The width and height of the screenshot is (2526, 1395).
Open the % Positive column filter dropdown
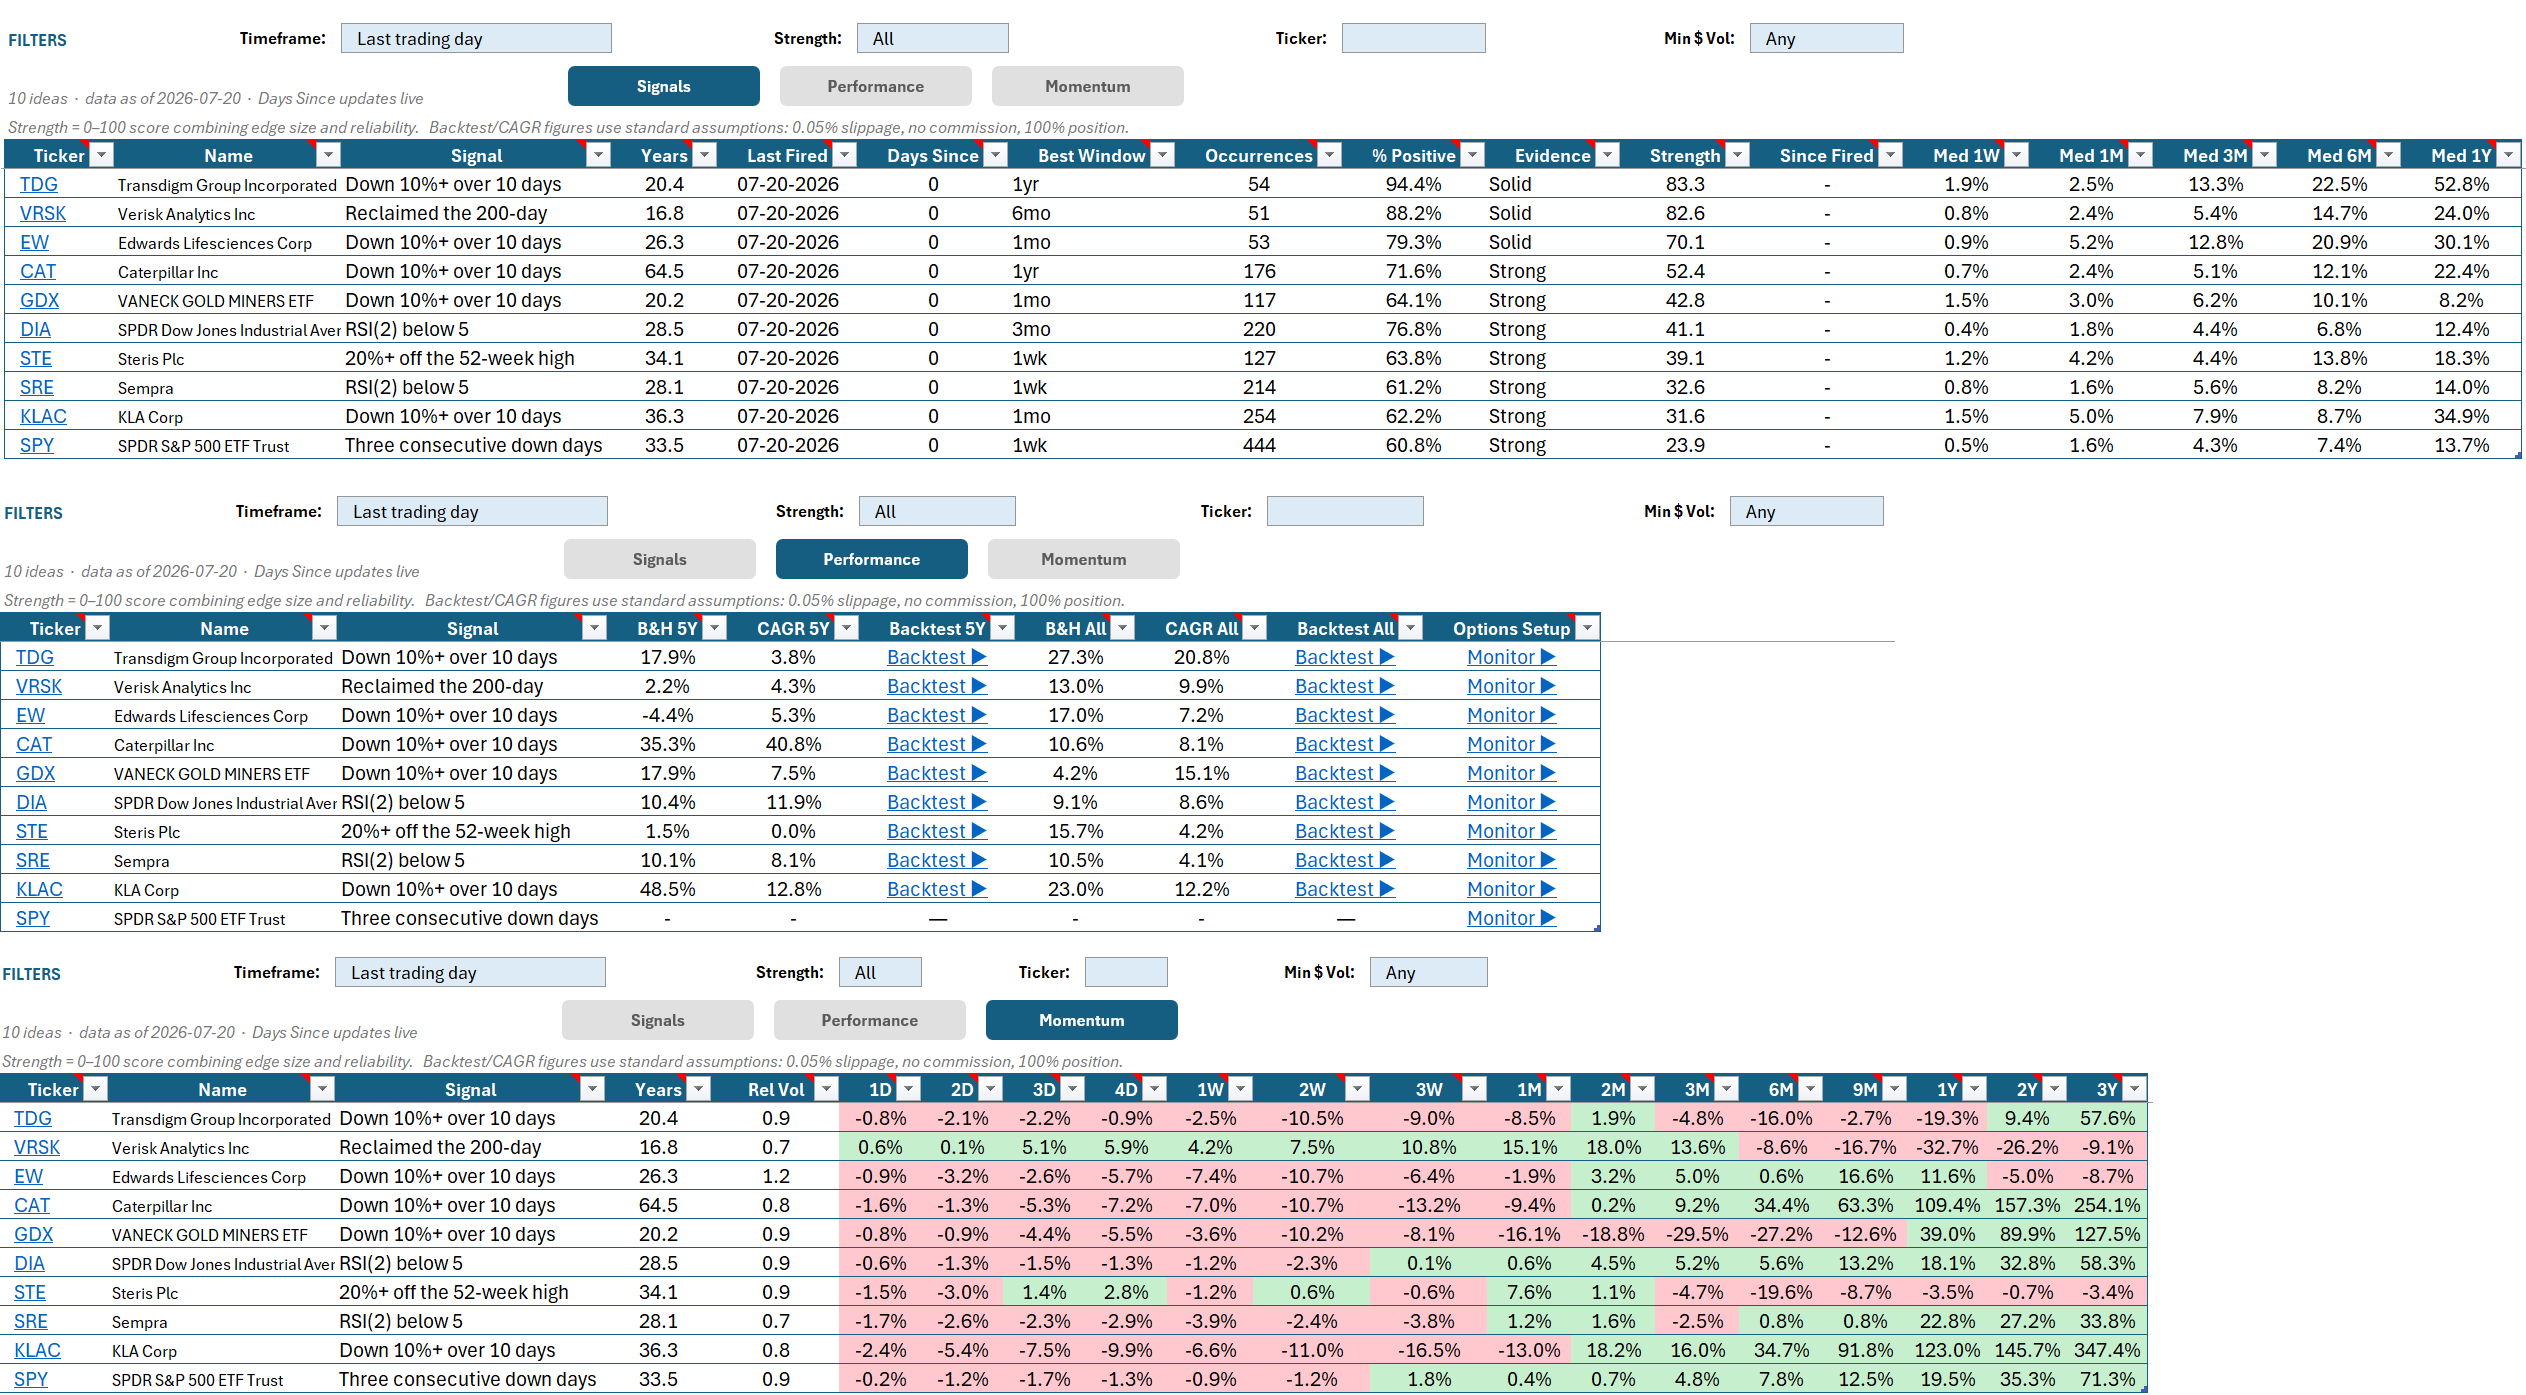click(1472, 155)
